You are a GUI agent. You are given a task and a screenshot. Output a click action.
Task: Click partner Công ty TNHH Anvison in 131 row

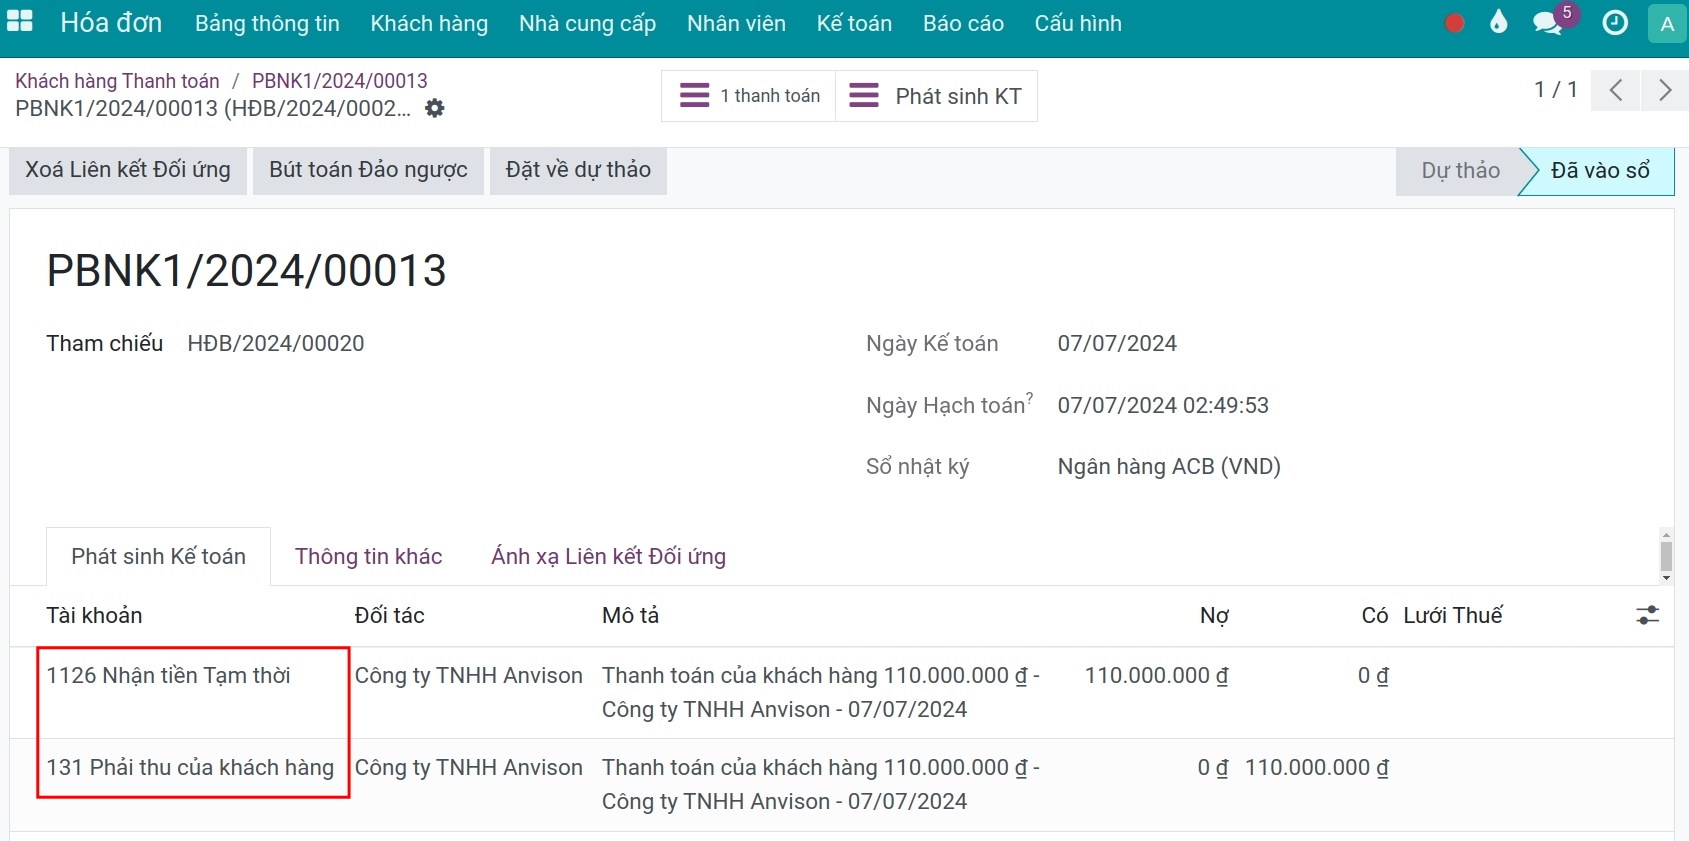(468, 768)
